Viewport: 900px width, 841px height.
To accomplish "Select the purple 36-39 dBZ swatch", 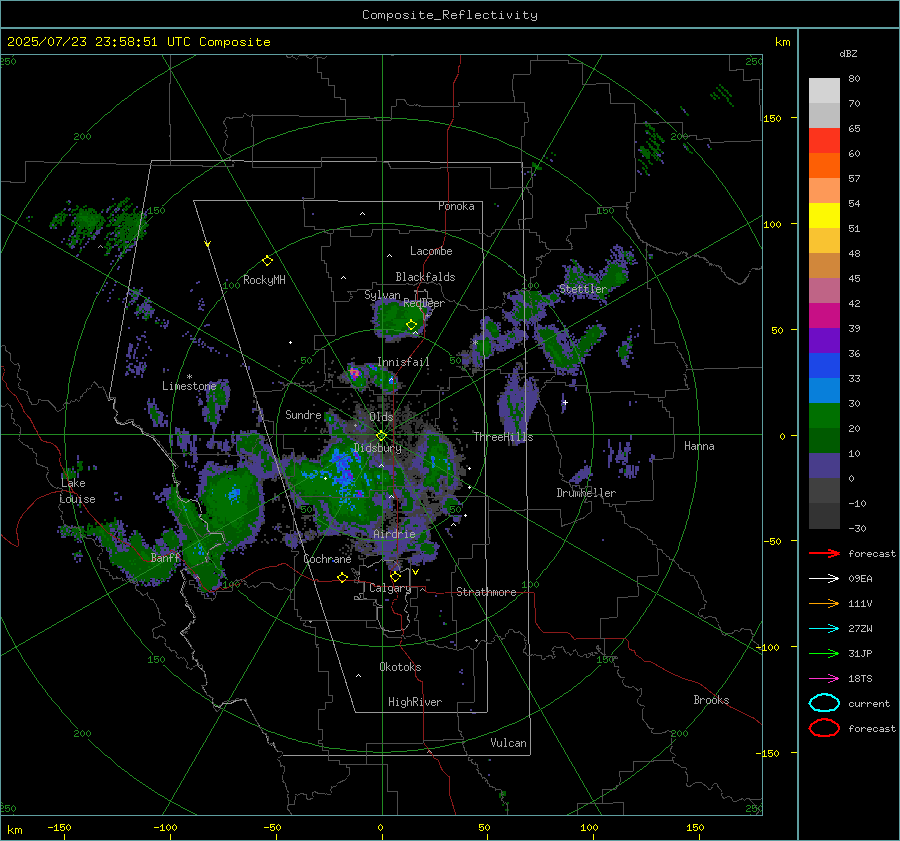I will (824, 341).
